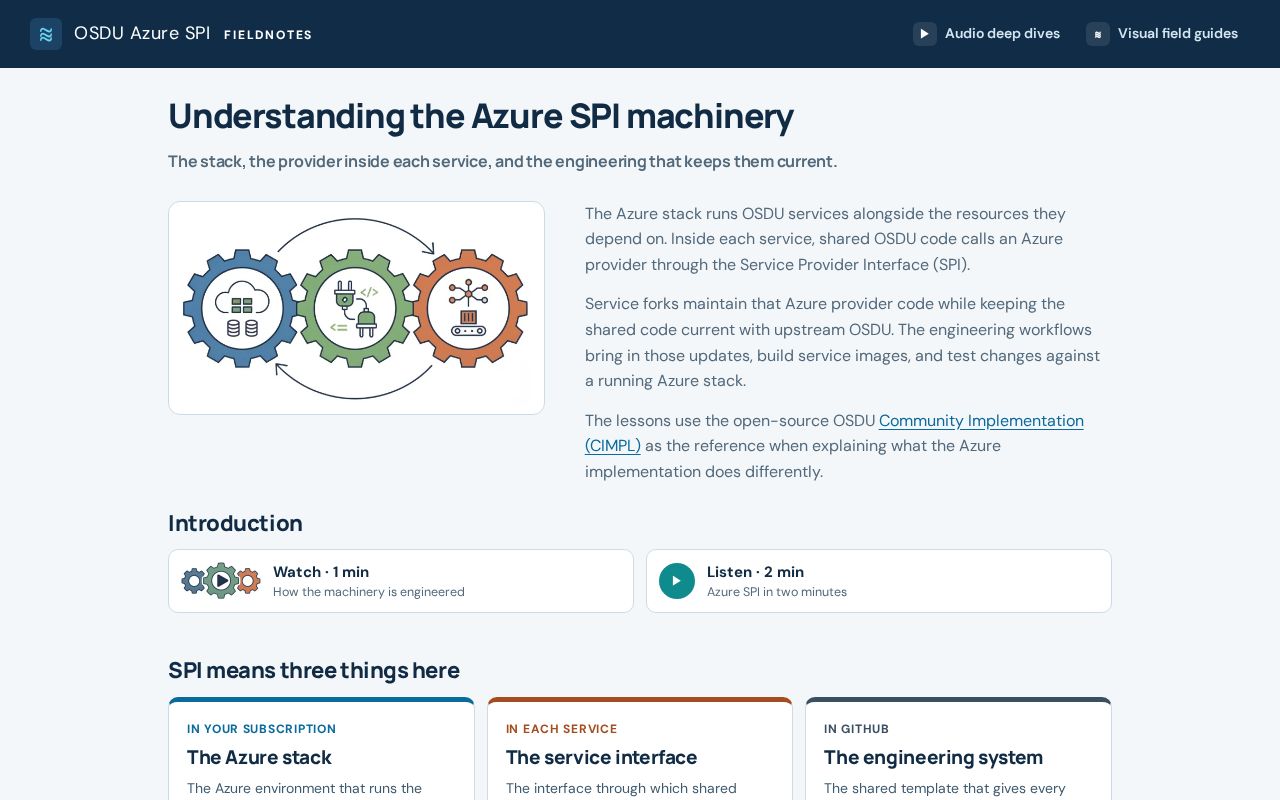Viewport: 1280px width, 800px height.
Task: Open The service interface card
Action: pos(640,749)
